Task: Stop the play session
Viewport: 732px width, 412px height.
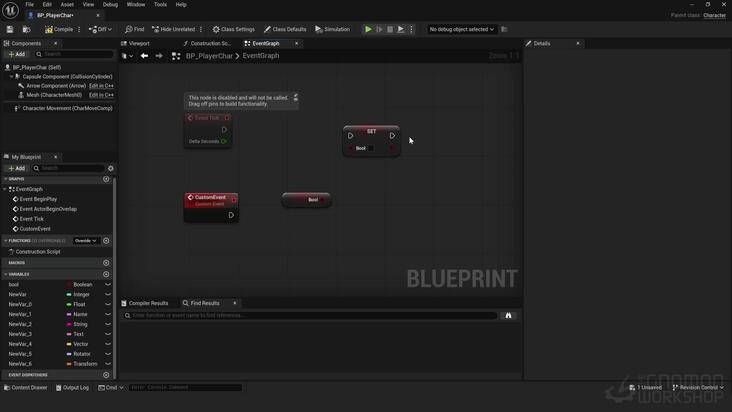Action: (390, 29)
